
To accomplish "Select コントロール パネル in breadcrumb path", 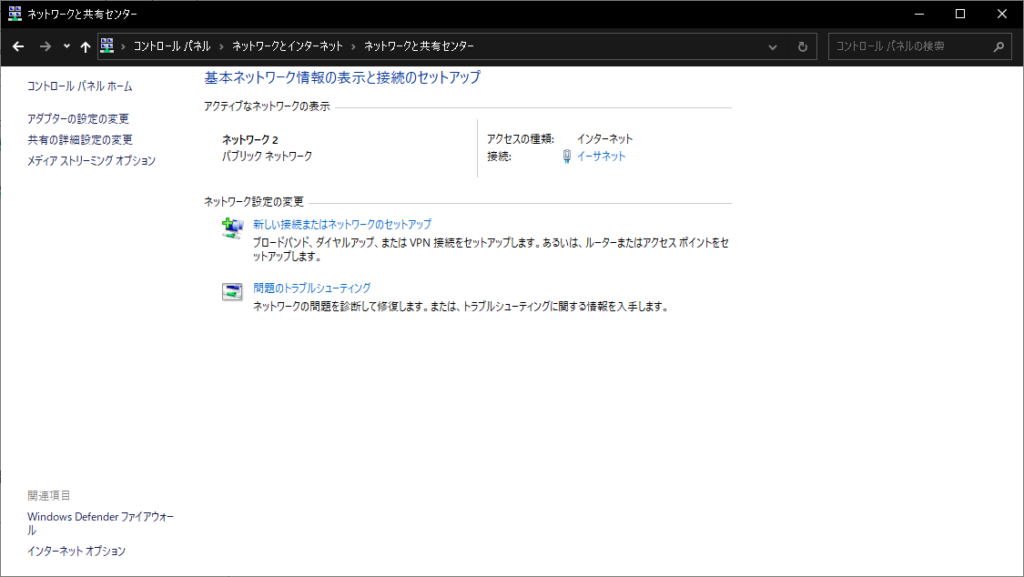I will click(172, 47).
